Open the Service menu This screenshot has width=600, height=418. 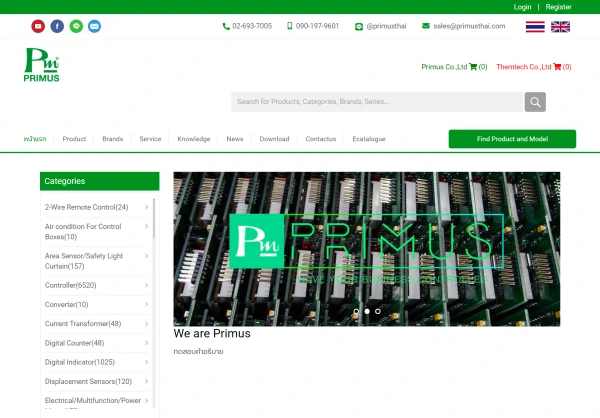click(150, 139)
